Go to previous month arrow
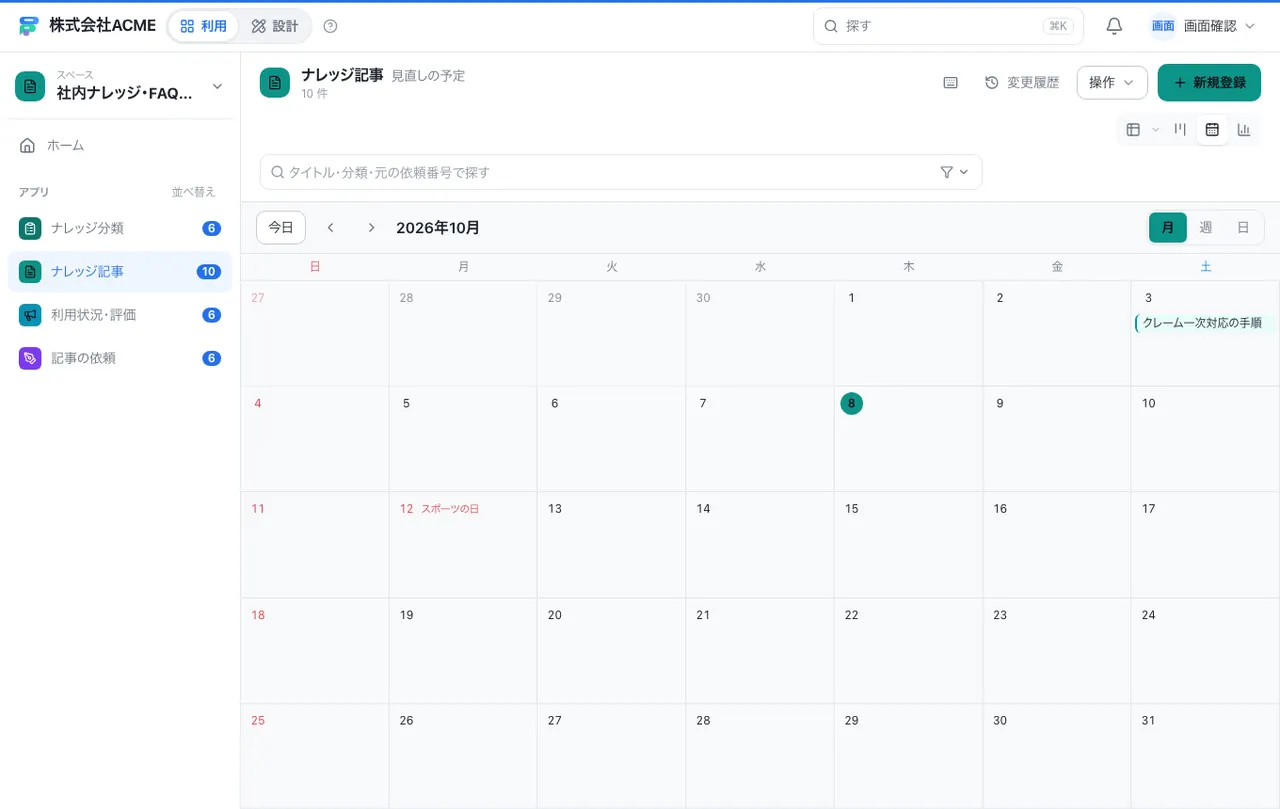The width and height of the screenshot is (1280, 809). click(x=331, y=228)
